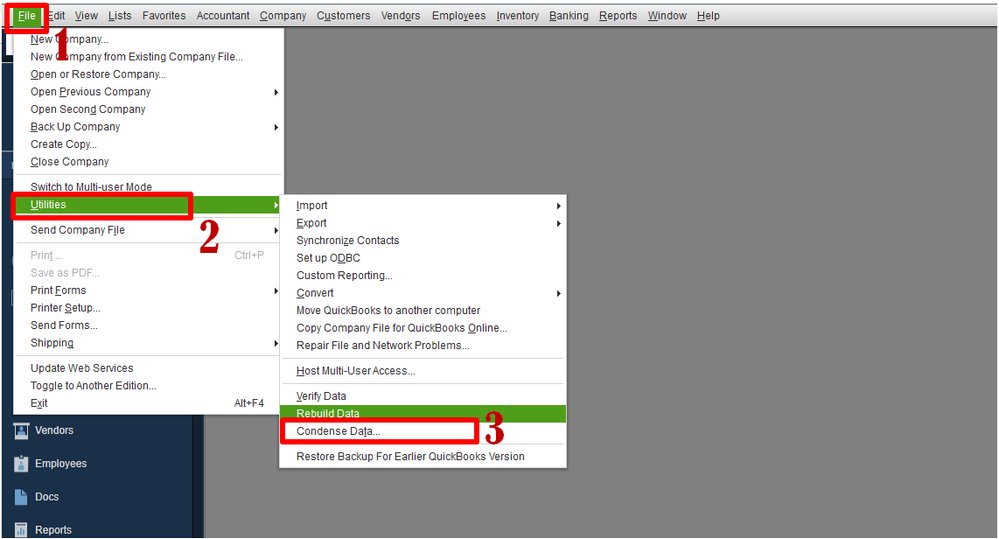Expand Print Forms submenu arrow
The image size is (999, 539).
[276, 291]
